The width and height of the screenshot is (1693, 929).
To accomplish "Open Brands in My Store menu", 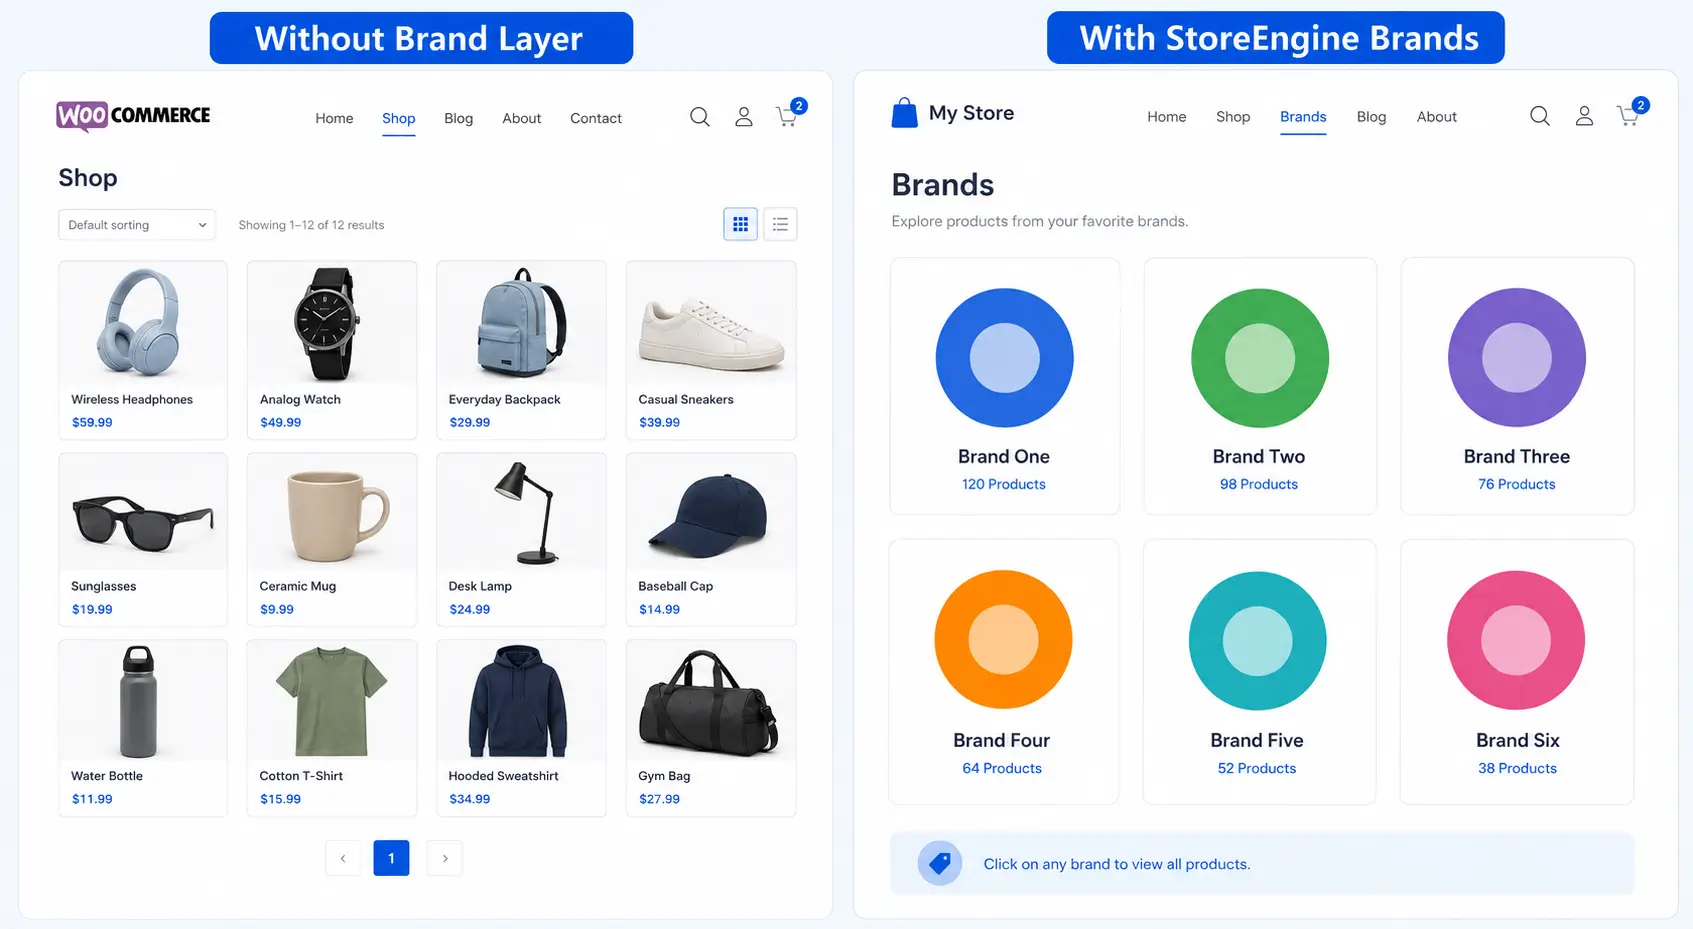I will pyautogui.click(x=1303, y=117).
